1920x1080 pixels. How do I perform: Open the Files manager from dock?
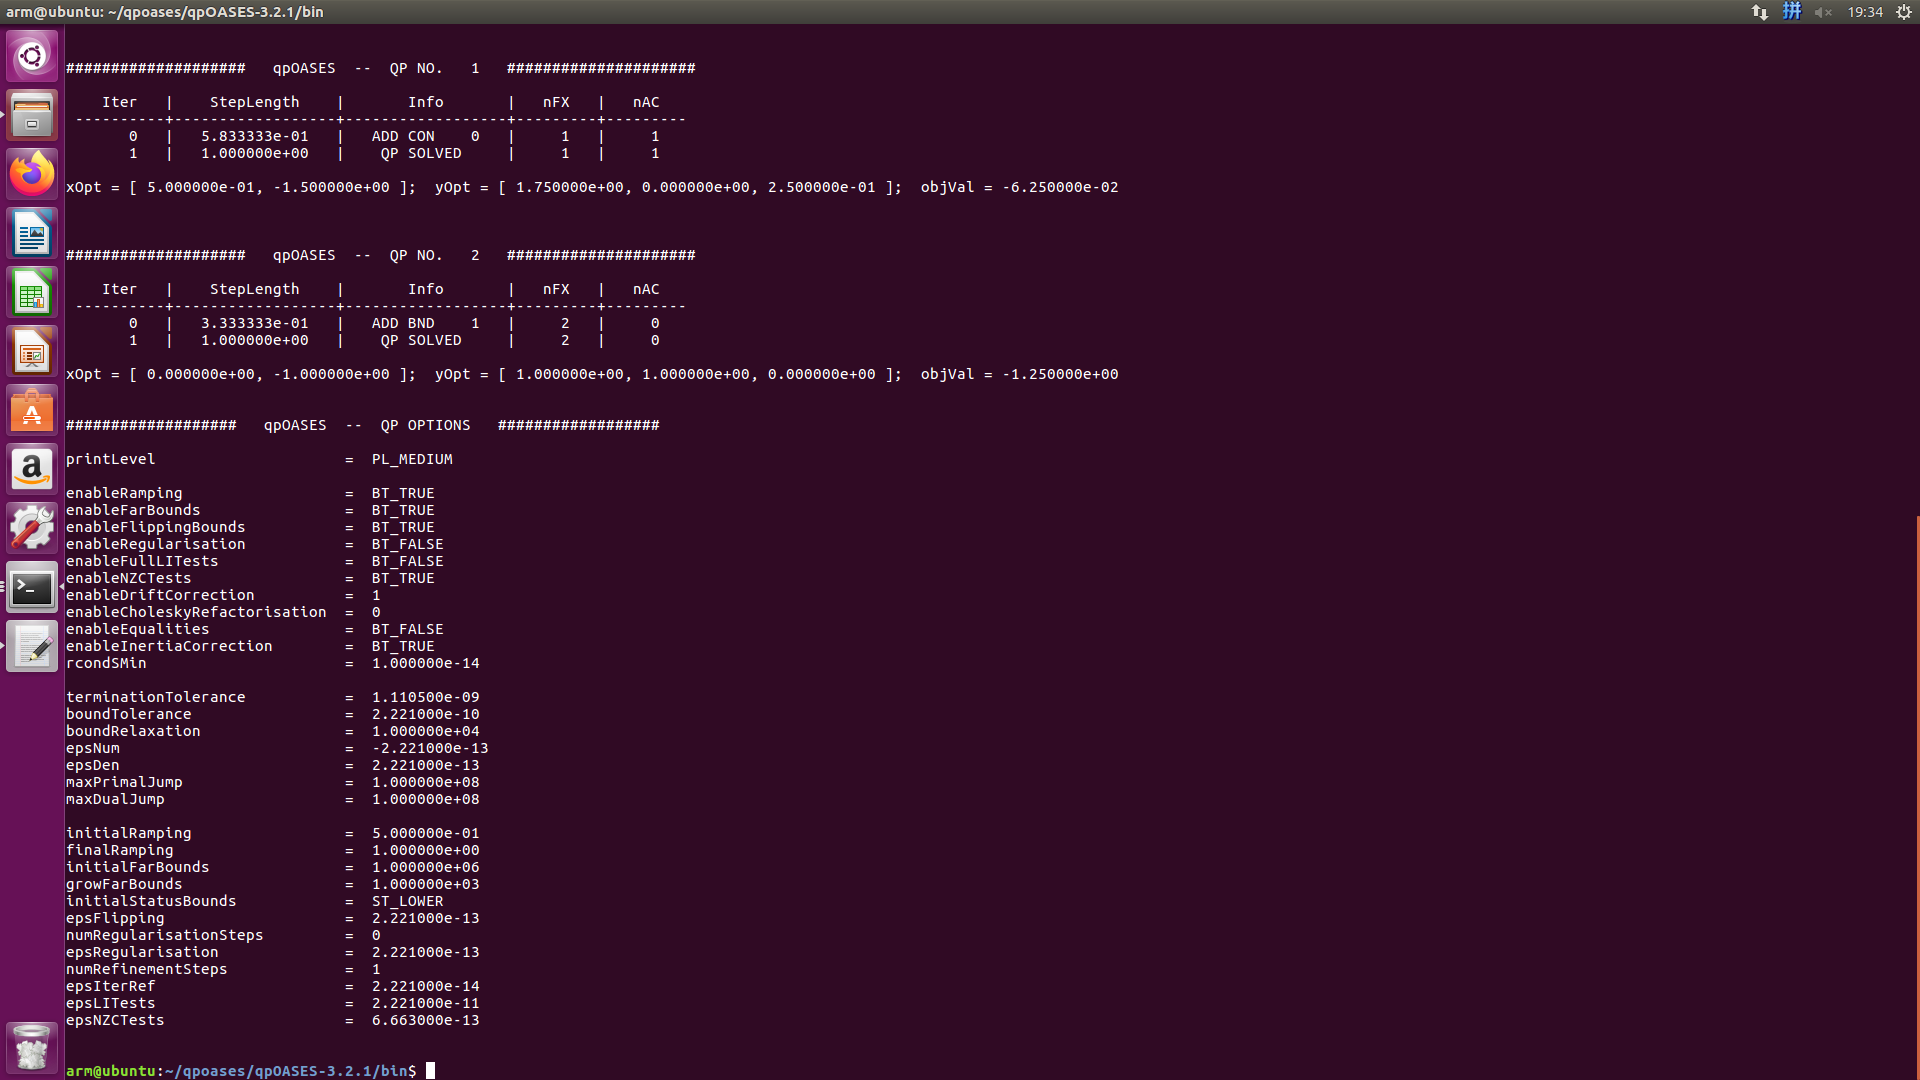(32, 115)
